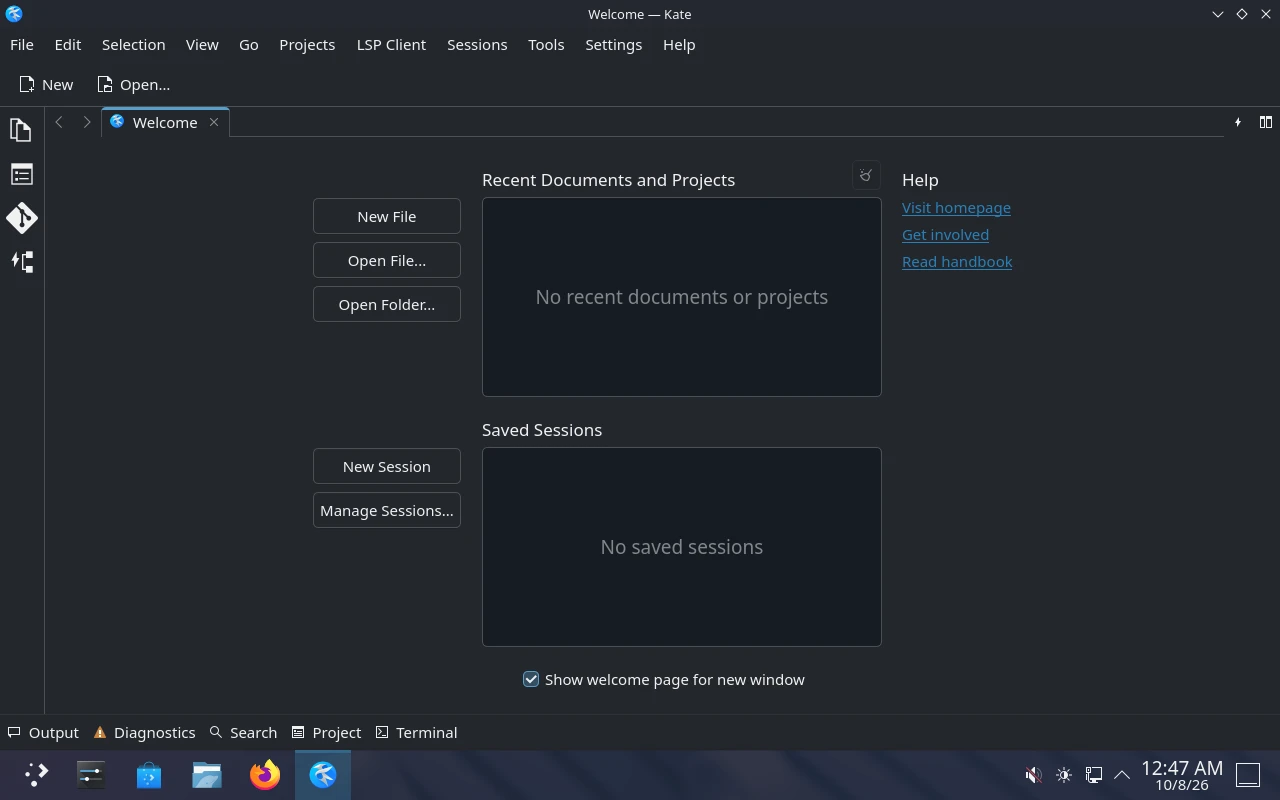Close the Welcome tab
The width and height of the screenshot is (1280, 800).
coord(214,122)
